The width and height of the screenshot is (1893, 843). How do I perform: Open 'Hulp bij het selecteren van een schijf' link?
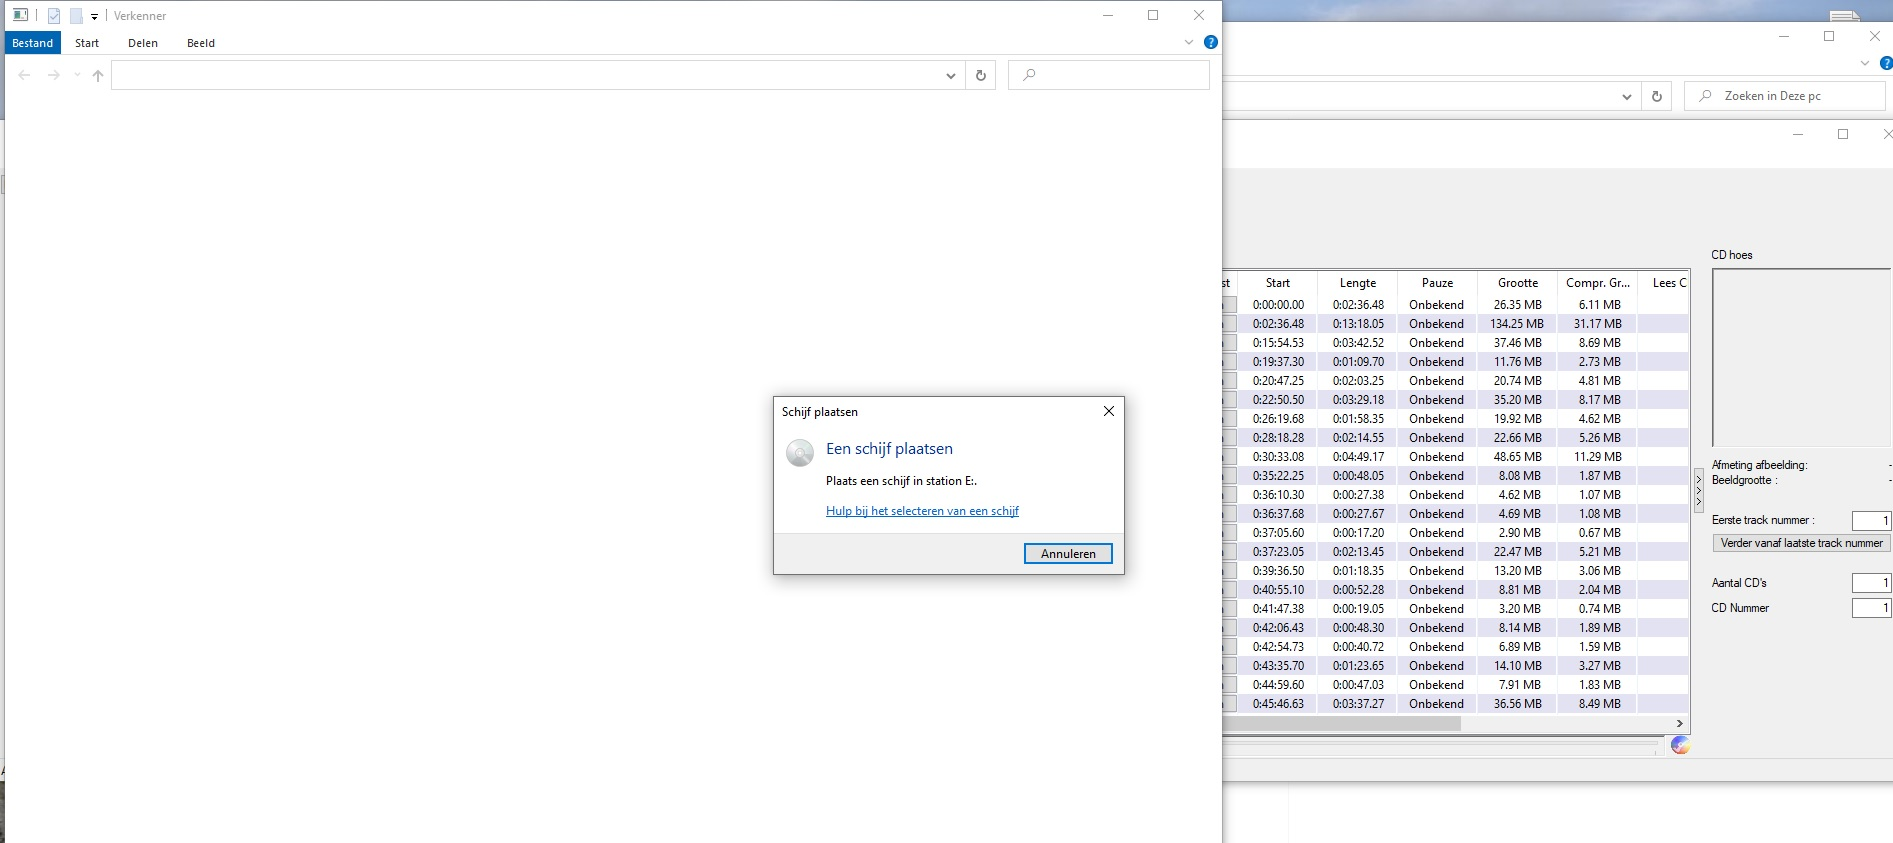click(922, 511)
